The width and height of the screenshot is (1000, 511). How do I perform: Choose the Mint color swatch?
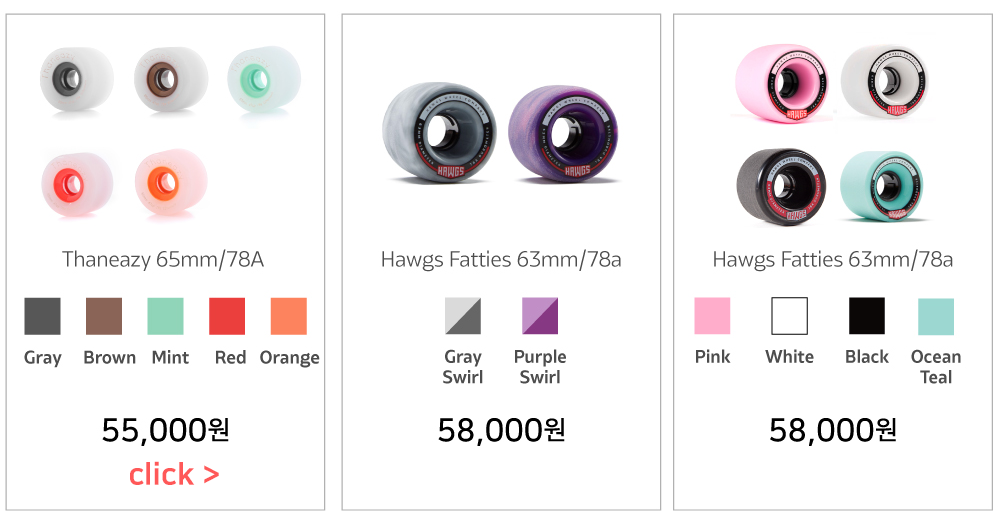click(165, 316)
